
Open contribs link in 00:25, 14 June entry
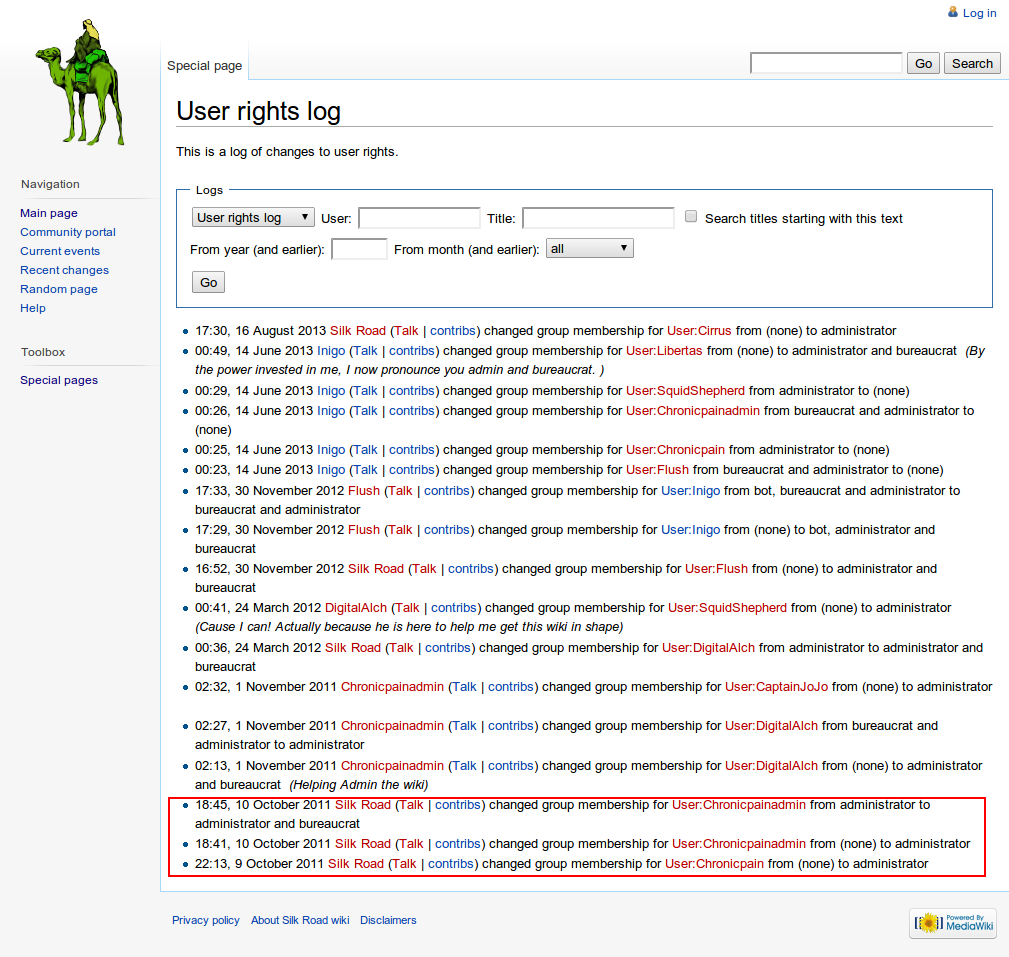point(412,450)
